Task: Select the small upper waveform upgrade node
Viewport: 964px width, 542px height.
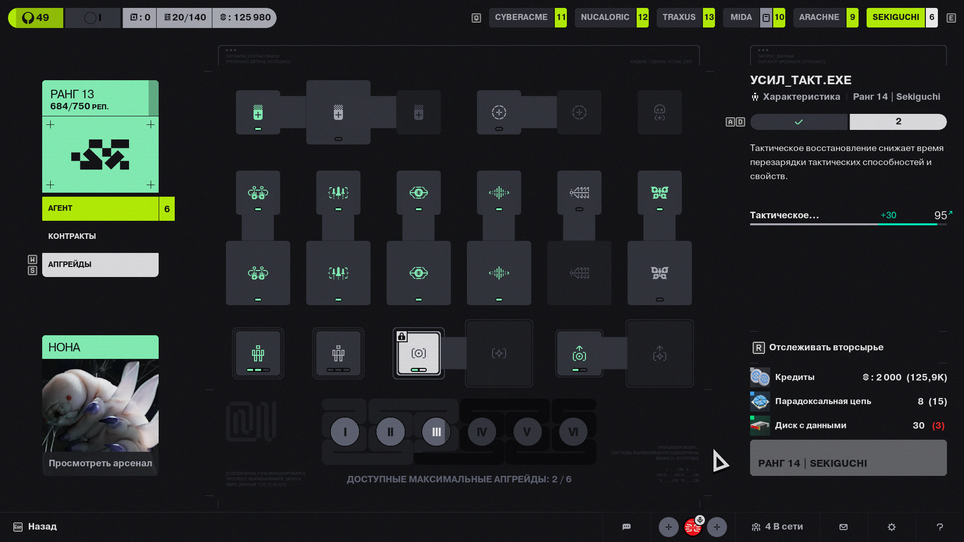Action: 499,193
